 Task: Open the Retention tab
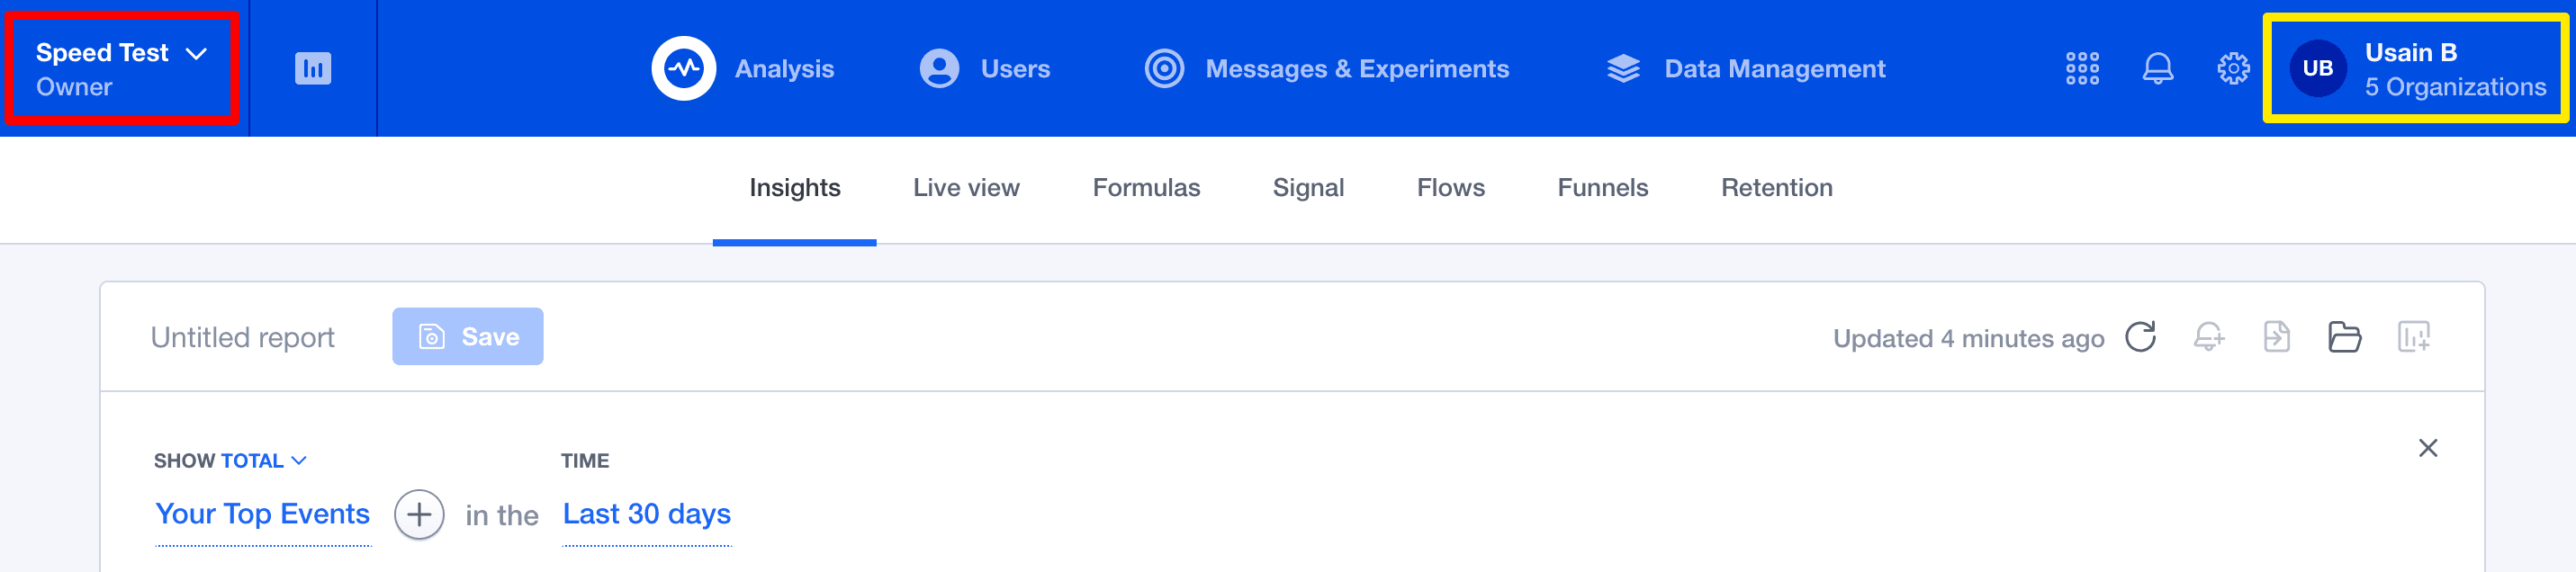1776,187
